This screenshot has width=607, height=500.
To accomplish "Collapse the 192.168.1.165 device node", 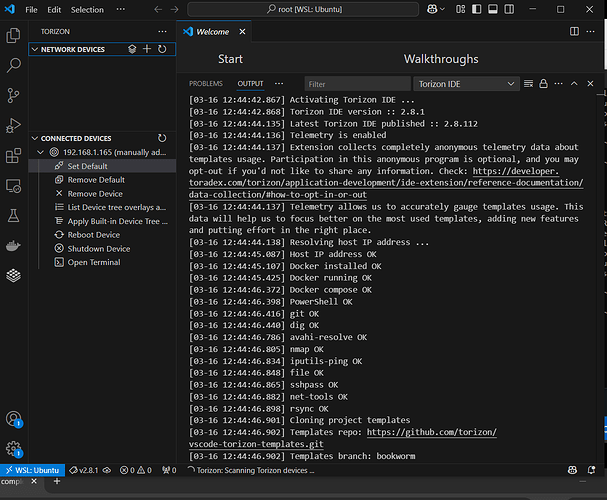I will [x=41, y=152].
